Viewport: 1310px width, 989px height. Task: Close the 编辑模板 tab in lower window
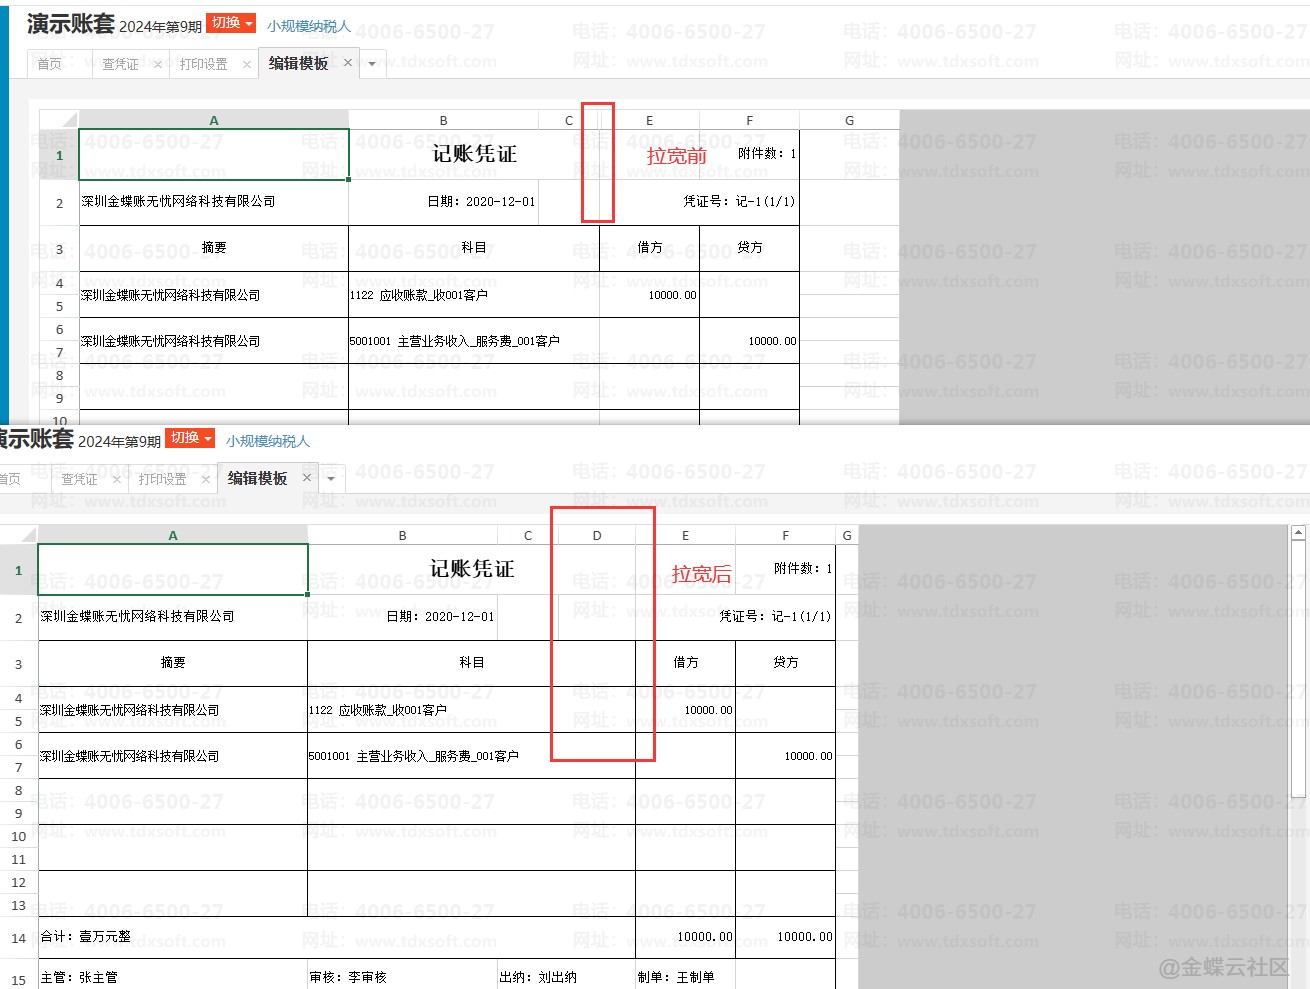(x=307, y=478)
